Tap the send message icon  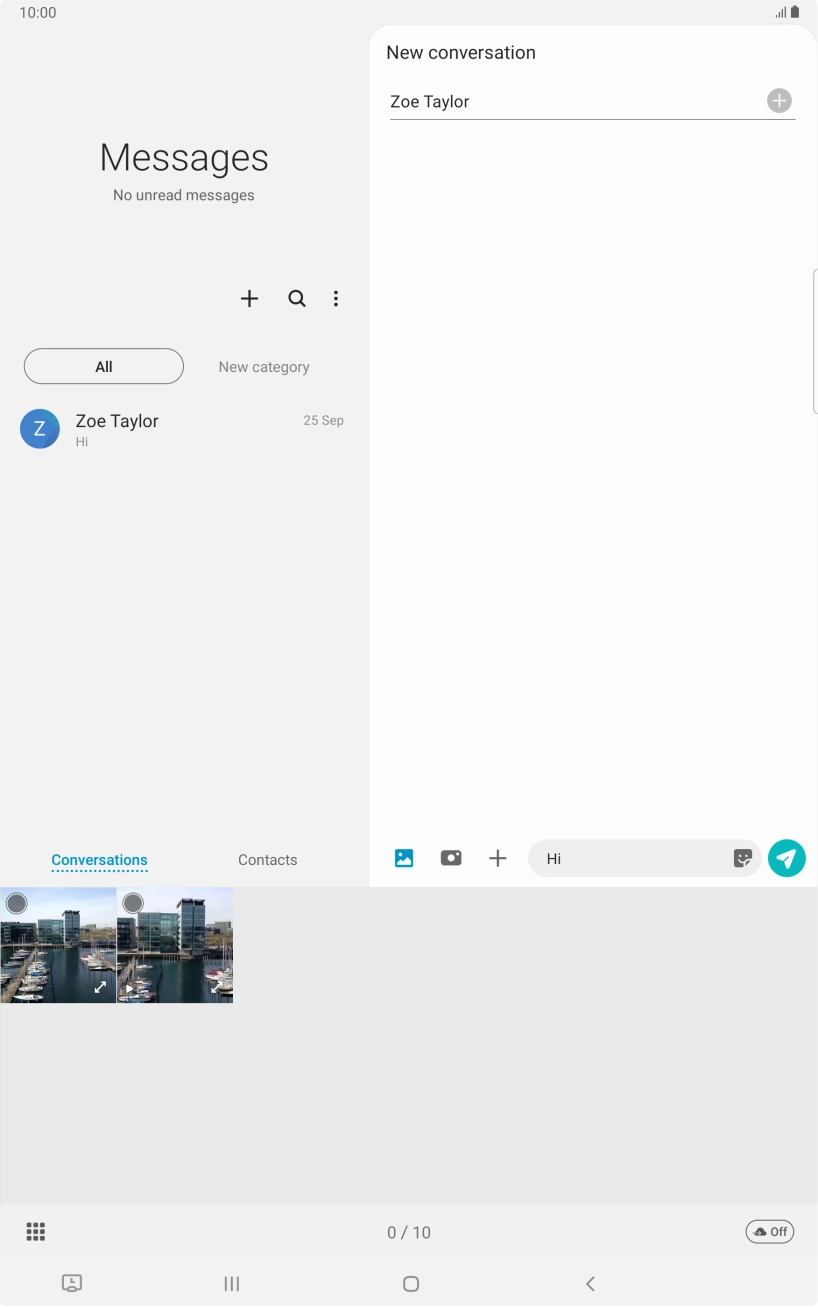point(787,858)
